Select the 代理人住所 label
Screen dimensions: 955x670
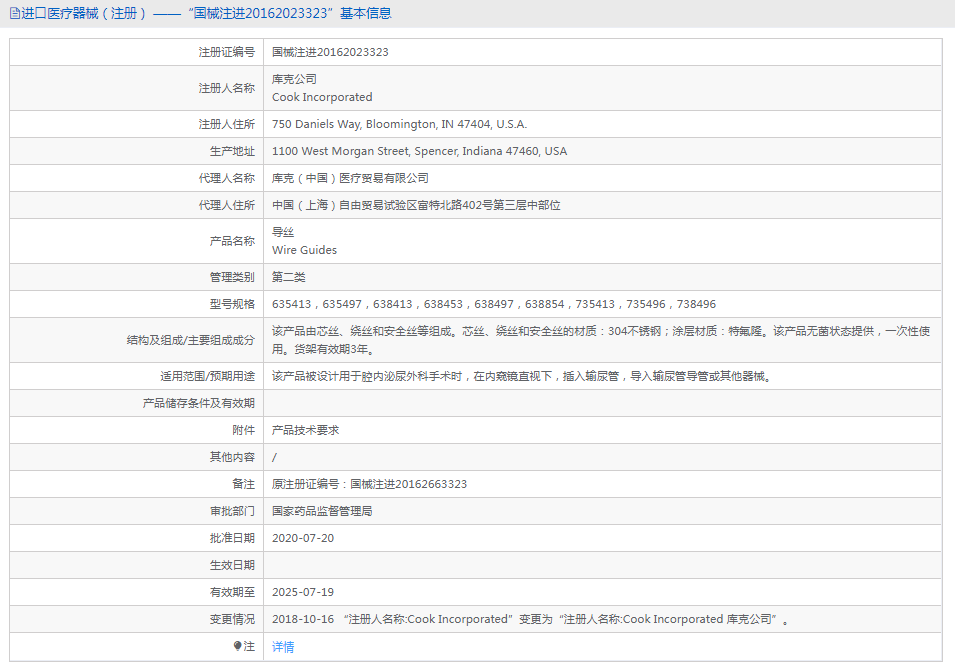227,205
